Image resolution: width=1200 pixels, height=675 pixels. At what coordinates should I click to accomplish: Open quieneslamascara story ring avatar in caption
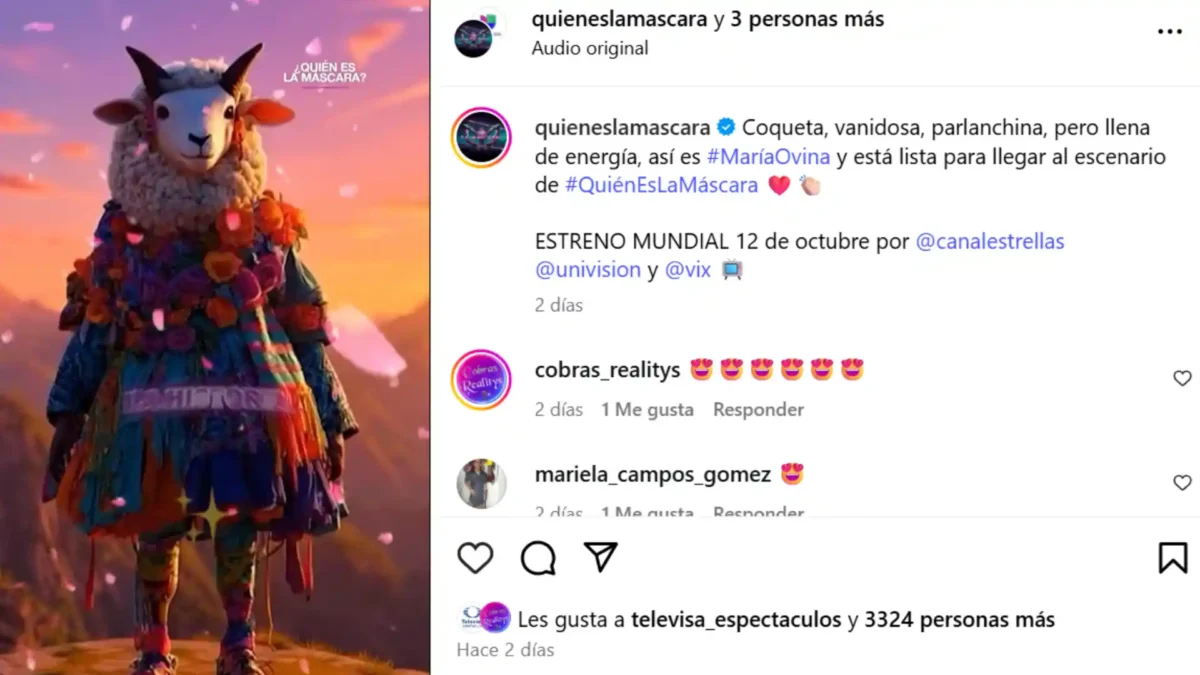pyautogui.click(x=481, y=137)
